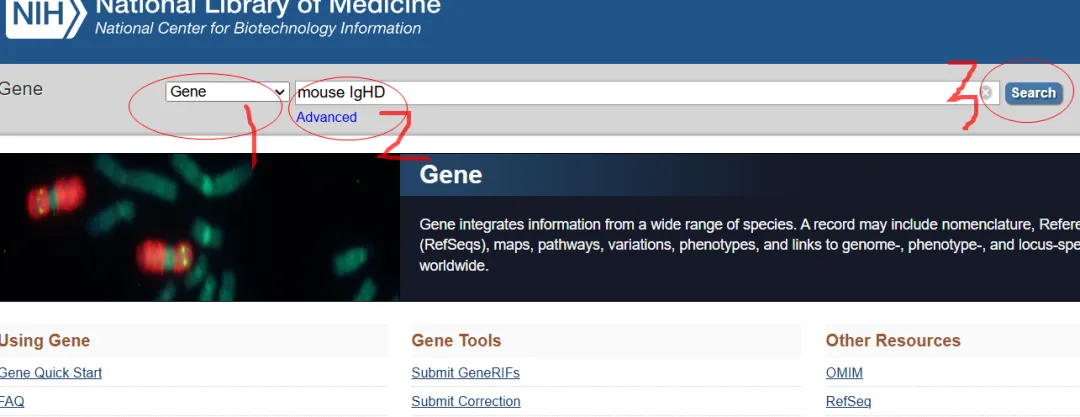This screenshot has width=1080, height=417.
Task: Click the National Center for Biotechnology Information subtitle
Action: pos(258,28)
